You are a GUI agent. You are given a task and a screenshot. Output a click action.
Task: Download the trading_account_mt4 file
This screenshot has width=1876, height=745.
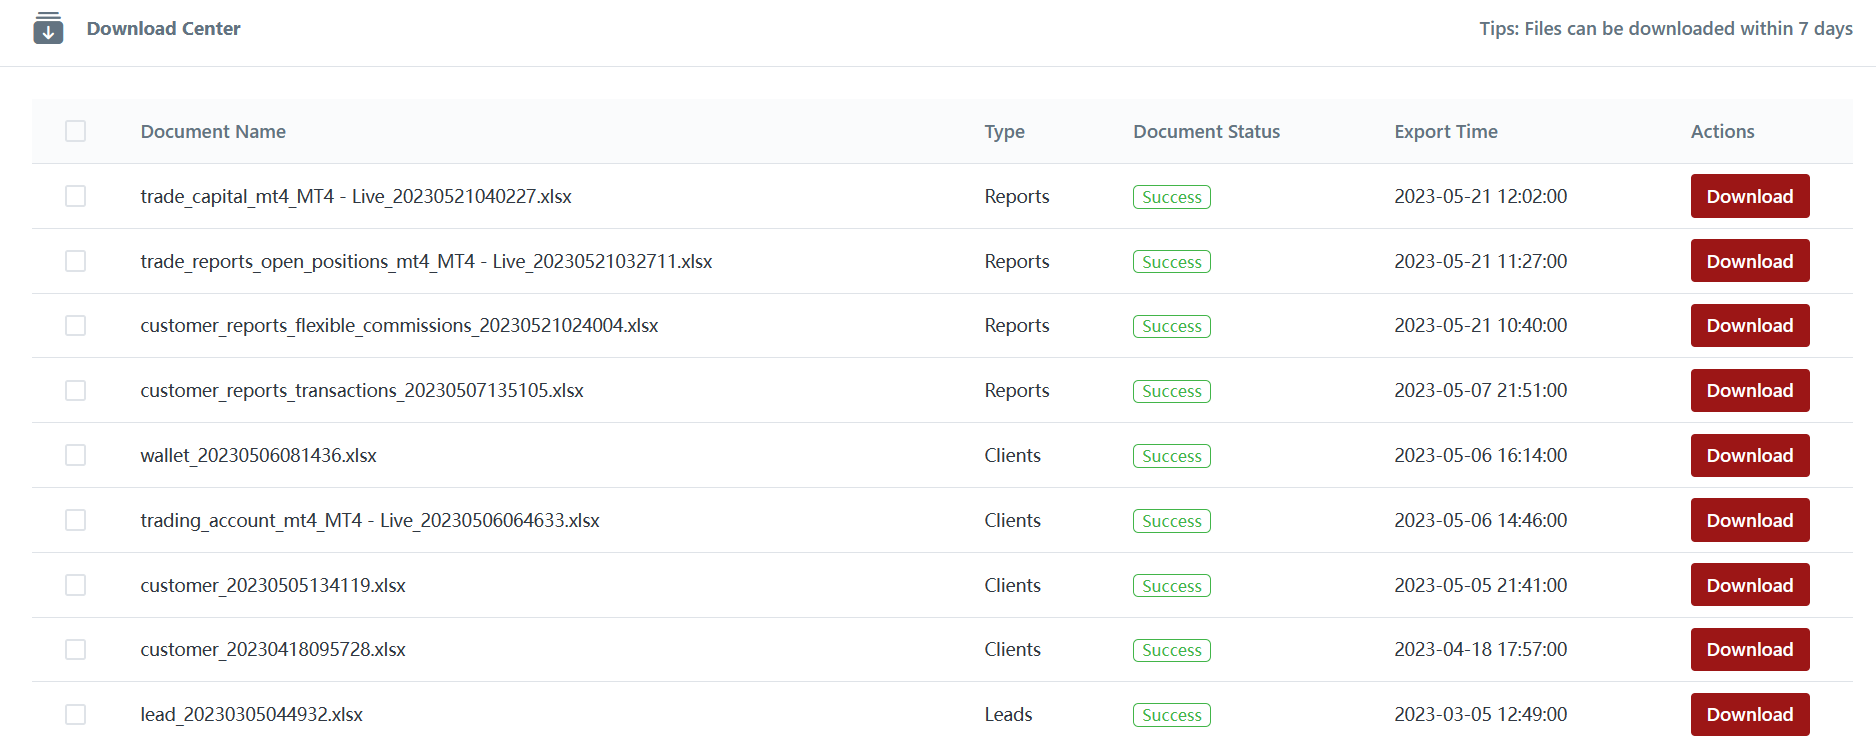[1749, 520]
